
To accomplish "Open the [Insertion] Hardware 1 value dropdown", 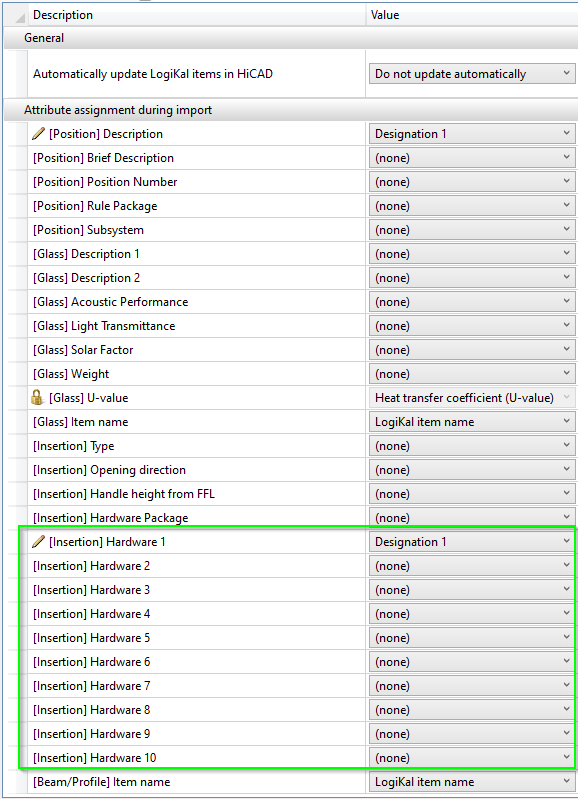I will (472, 542).
